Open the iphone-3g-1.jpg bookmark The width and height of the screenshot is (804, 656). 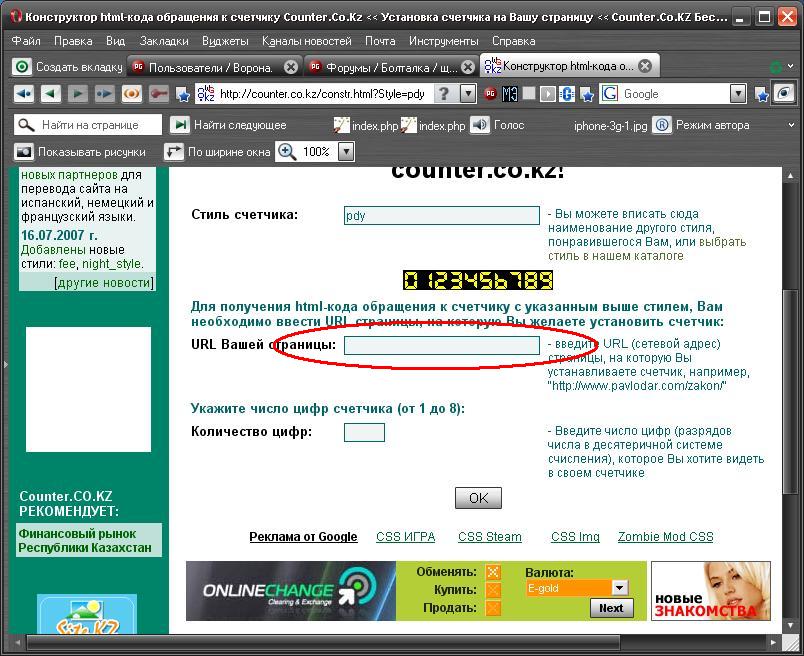pyautogui.click(x=610, y=126)
